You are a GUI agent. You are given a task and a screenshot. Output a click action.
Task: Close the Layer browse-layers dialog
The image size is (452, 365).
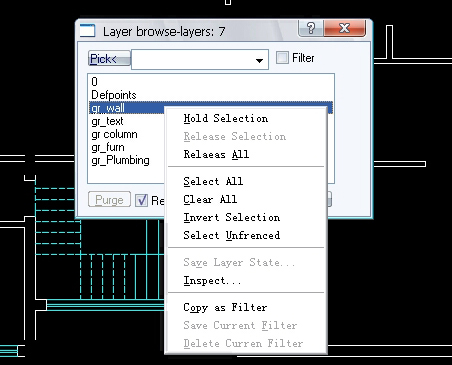pyautogui.click(x=345, y=28)
